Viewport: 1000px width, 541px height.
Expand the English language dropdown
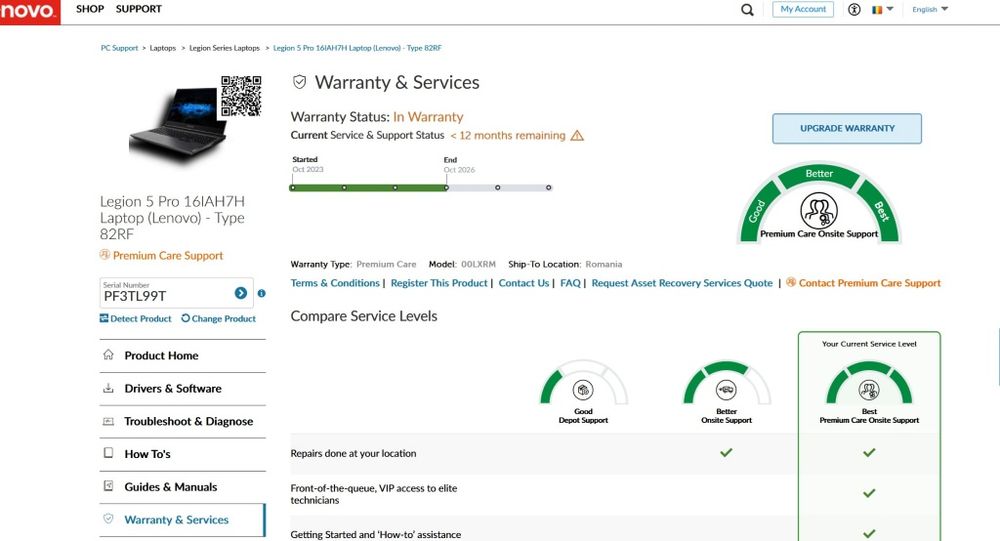pyautogui.click(x=930, y=9)
